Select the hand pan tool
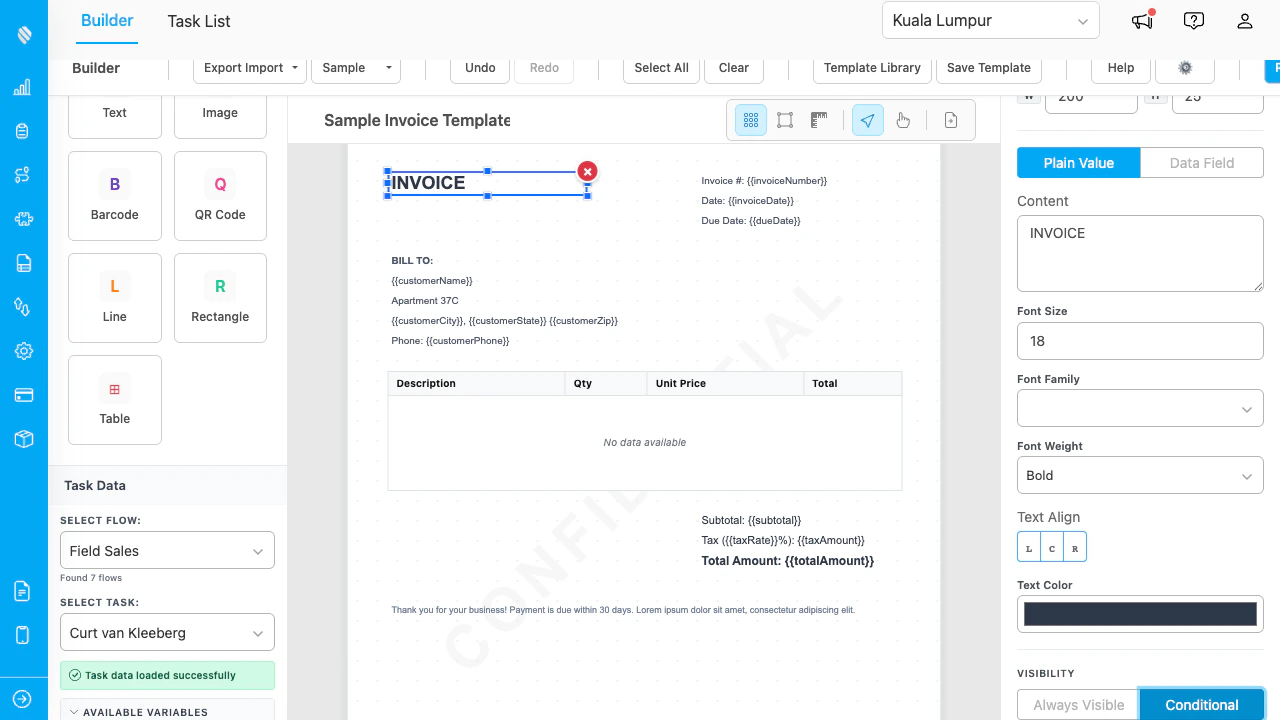Viewport: 1280px width, 720px height. click(x=903, y=119)
